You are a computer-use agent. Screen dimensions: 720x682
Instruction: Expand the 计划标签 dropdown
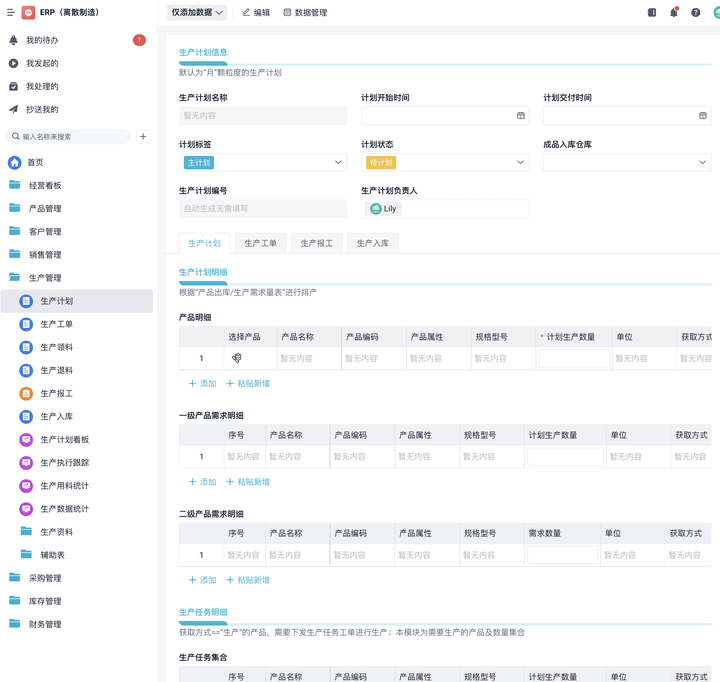pos(338,162)
